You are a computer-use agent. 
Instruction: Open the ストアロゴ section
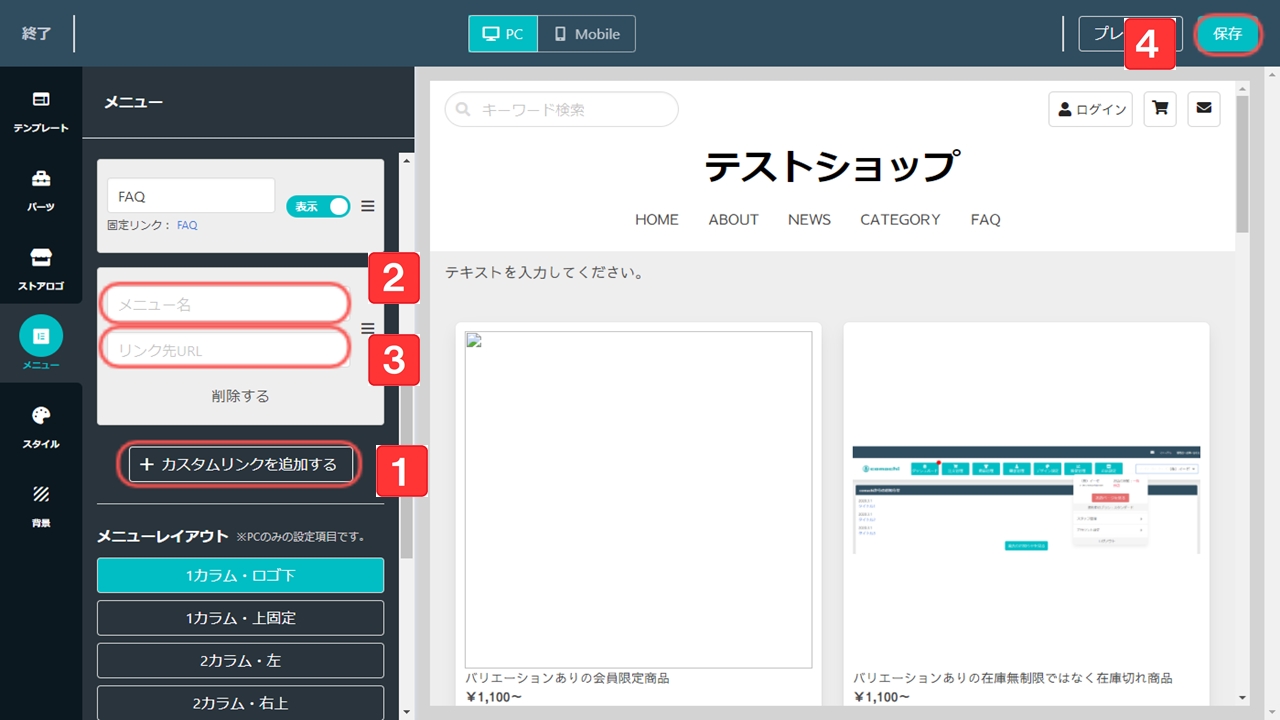point(41,268)
